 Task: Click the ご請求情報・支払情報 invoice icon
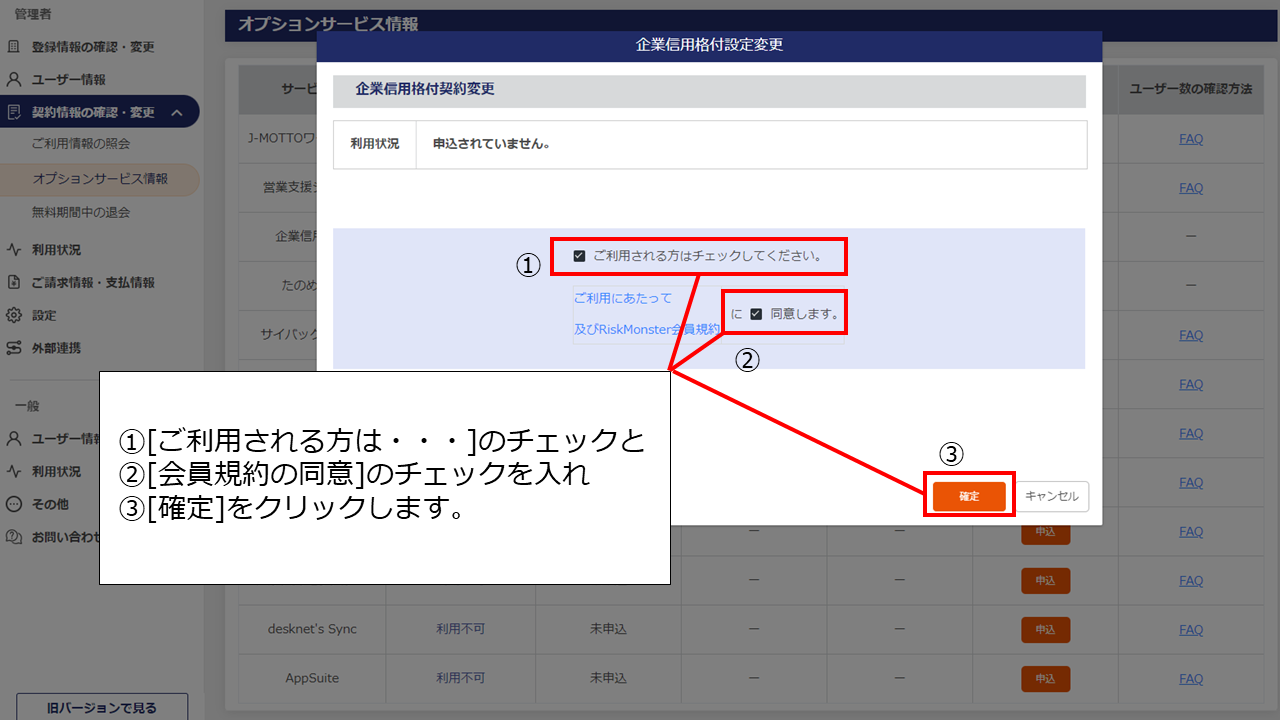pos(14,283)
